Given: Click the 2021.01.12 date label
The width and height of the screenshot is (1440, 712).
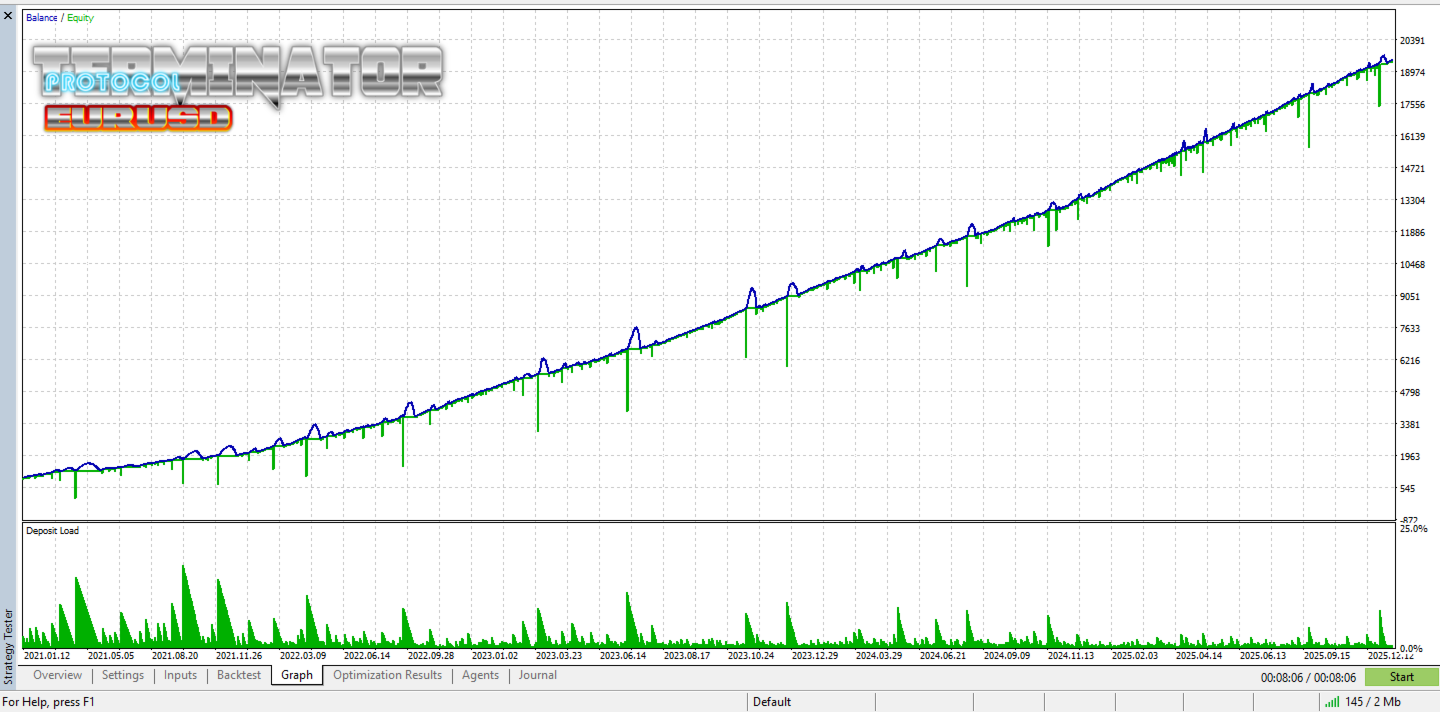Looking at the screenshot, I should 46,656.
